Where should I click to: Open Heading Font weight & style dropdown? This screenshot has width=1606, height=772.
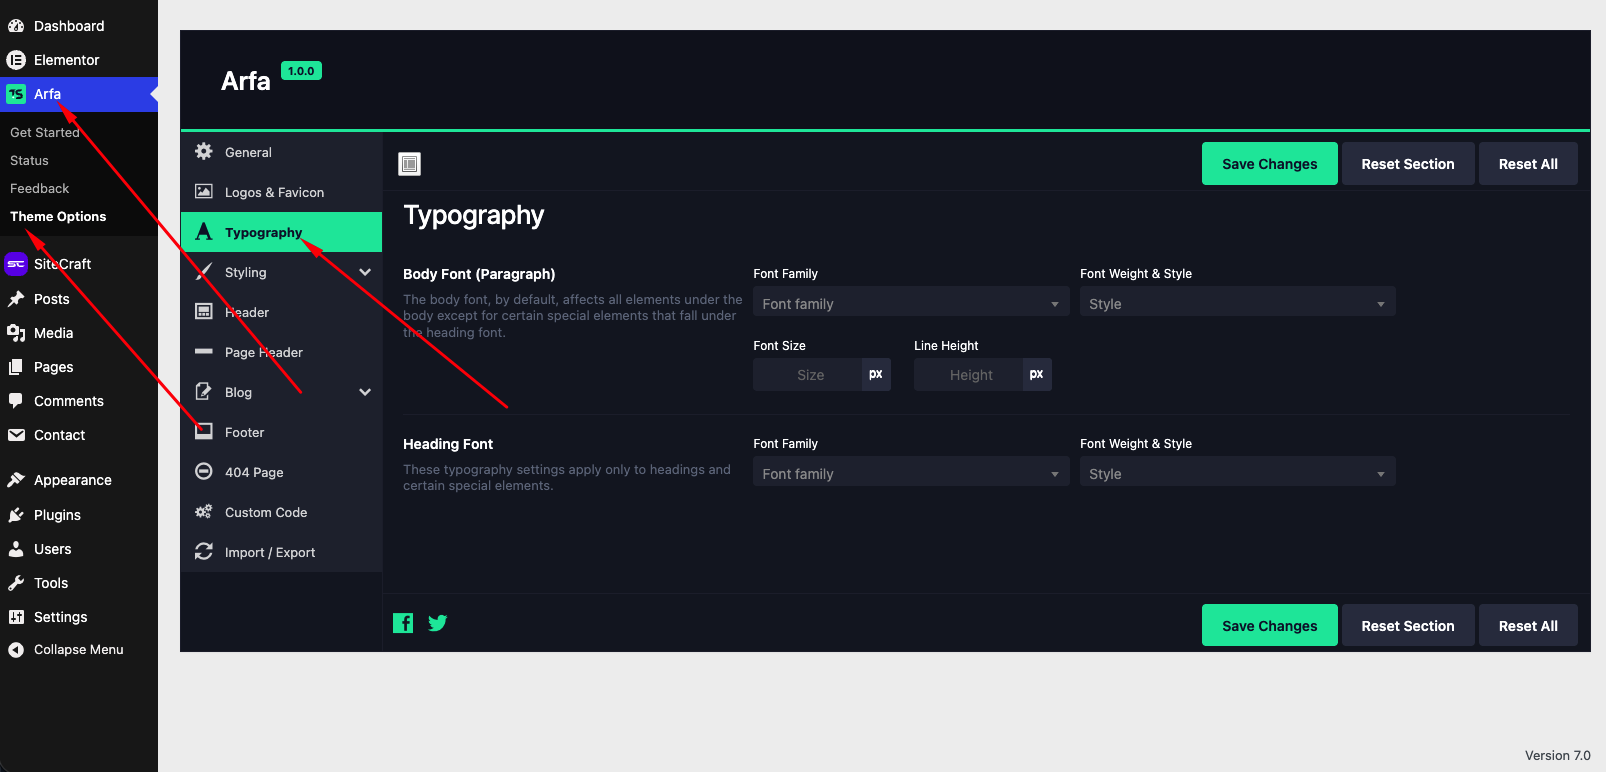[1237, 472]
